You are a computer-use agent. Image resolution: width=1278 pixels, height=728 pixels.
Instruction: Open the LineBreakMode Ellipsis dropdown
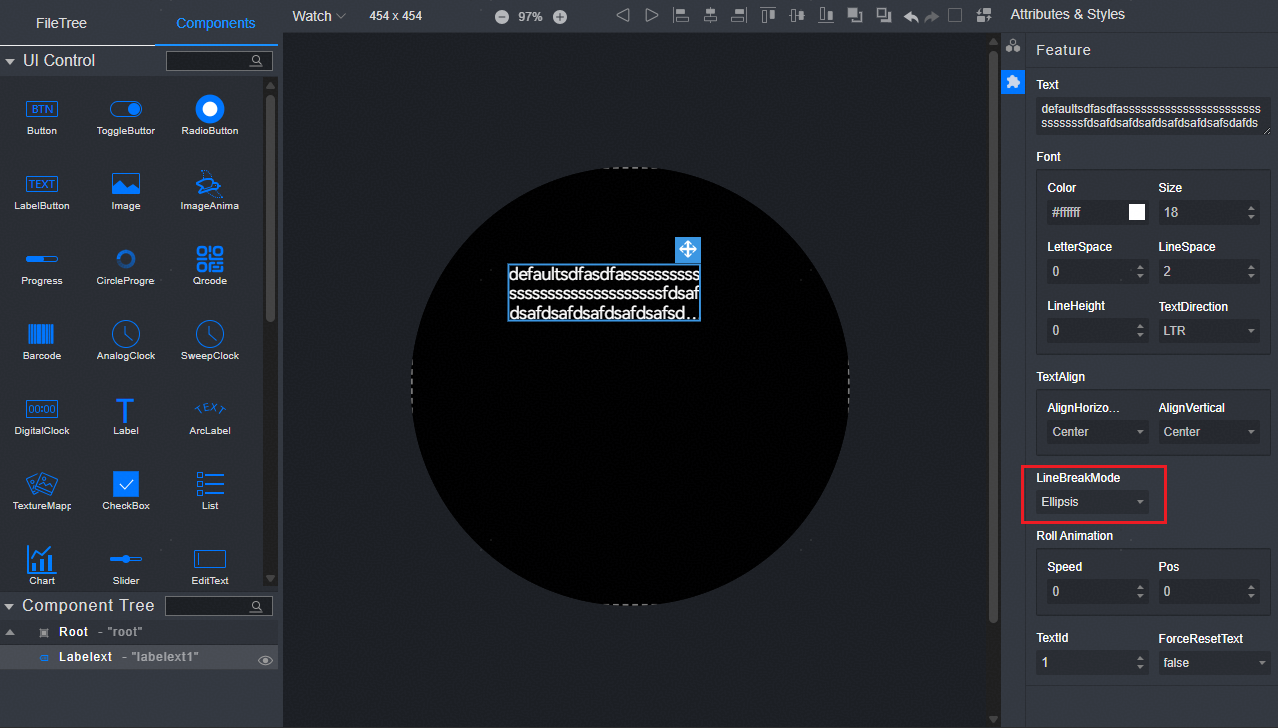point(1092,502)
